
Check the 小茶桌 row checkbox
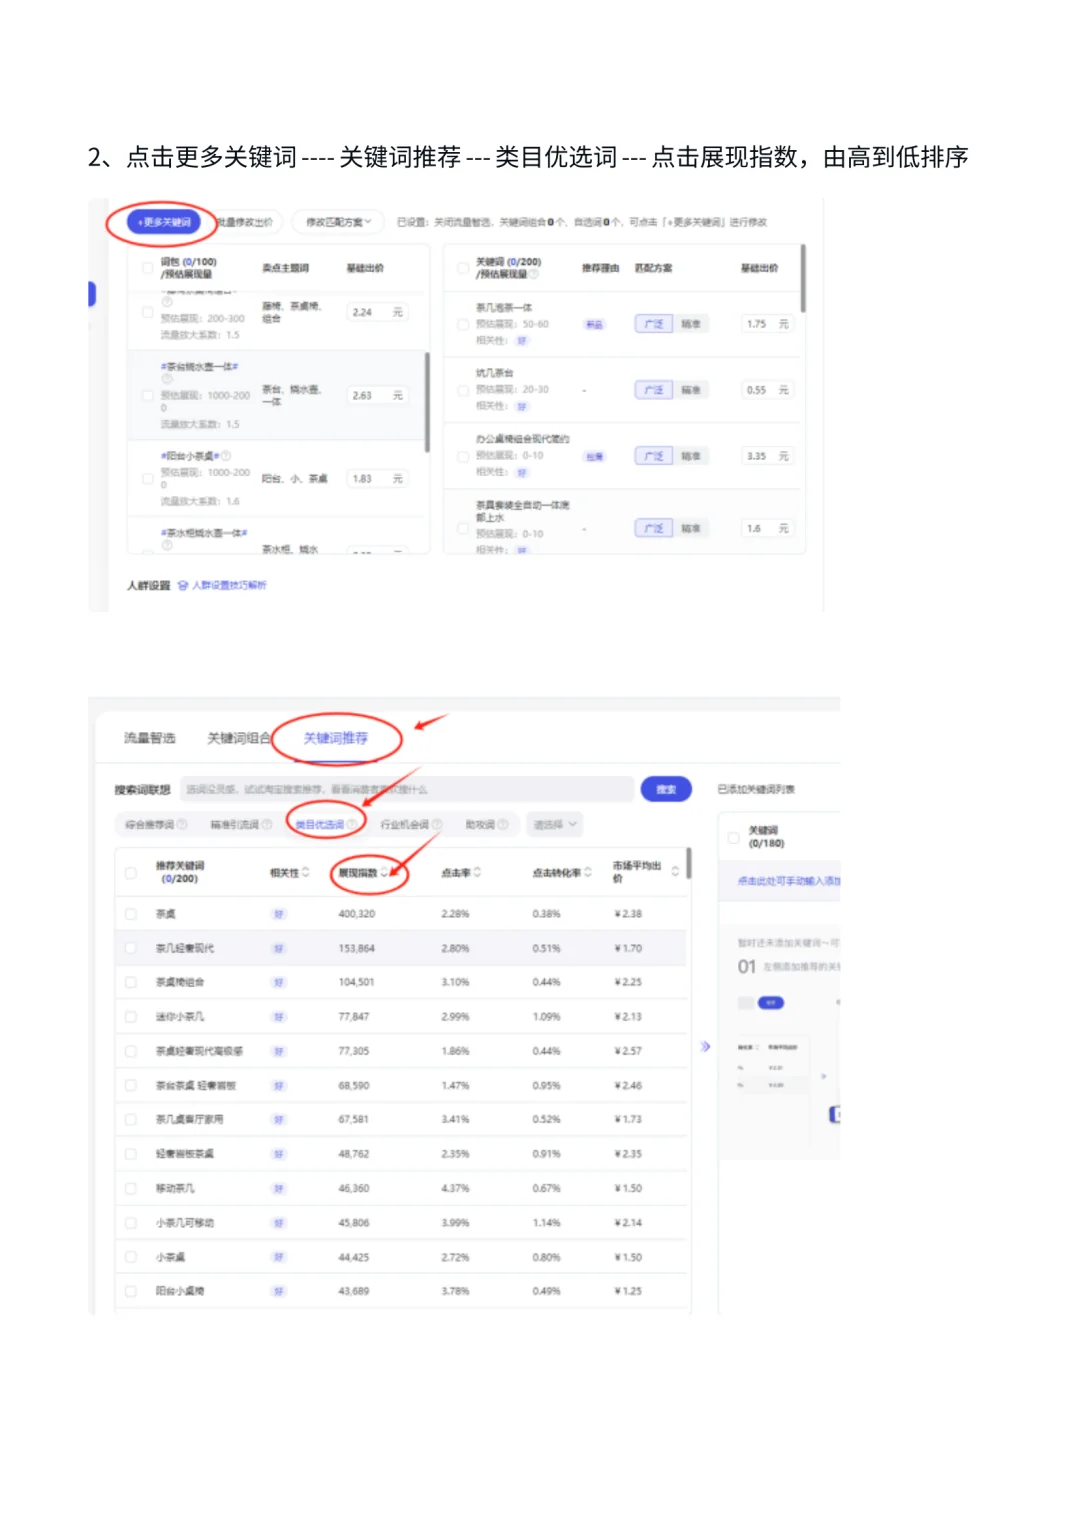tap(131, 1257)
